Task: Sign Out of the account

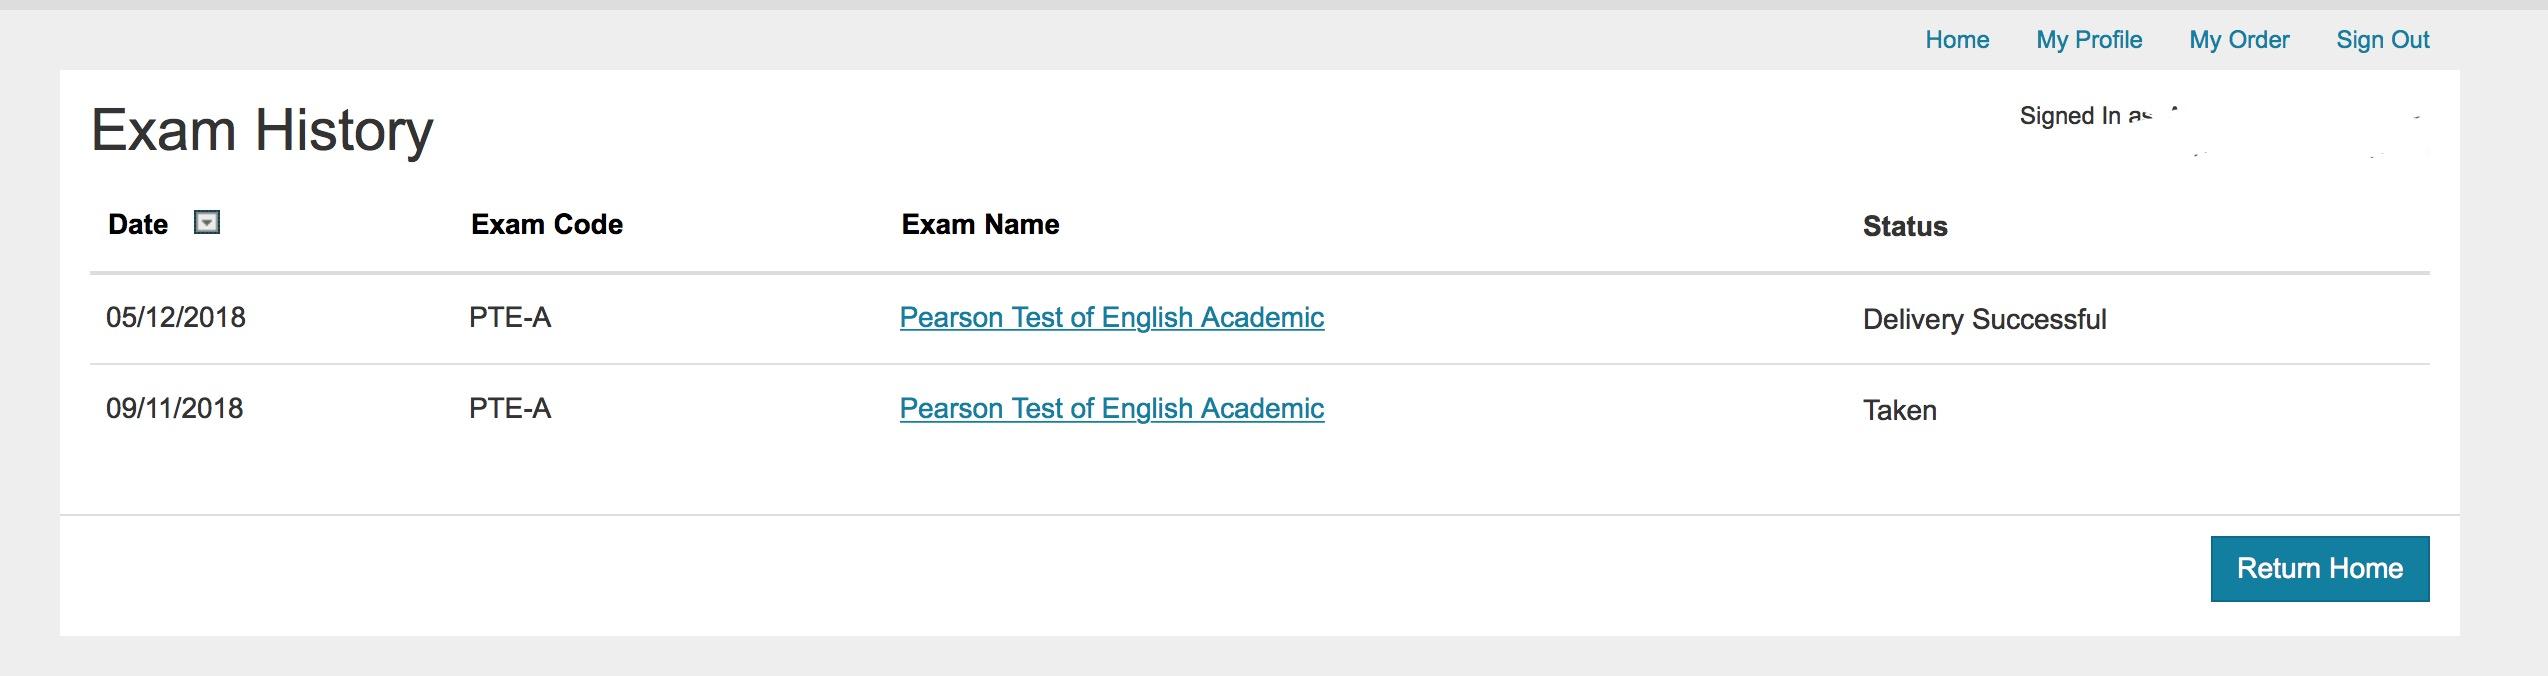Action: coord(2382,40)
